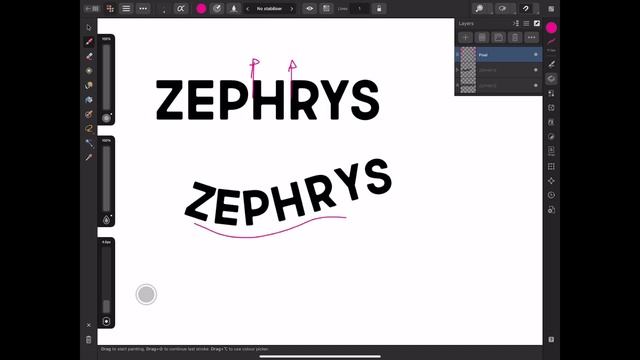Viewport: 640px width, 360px height.
Task: Tap the brush width icon below slider
Action: pyautogui.click(x=106, y=321)
